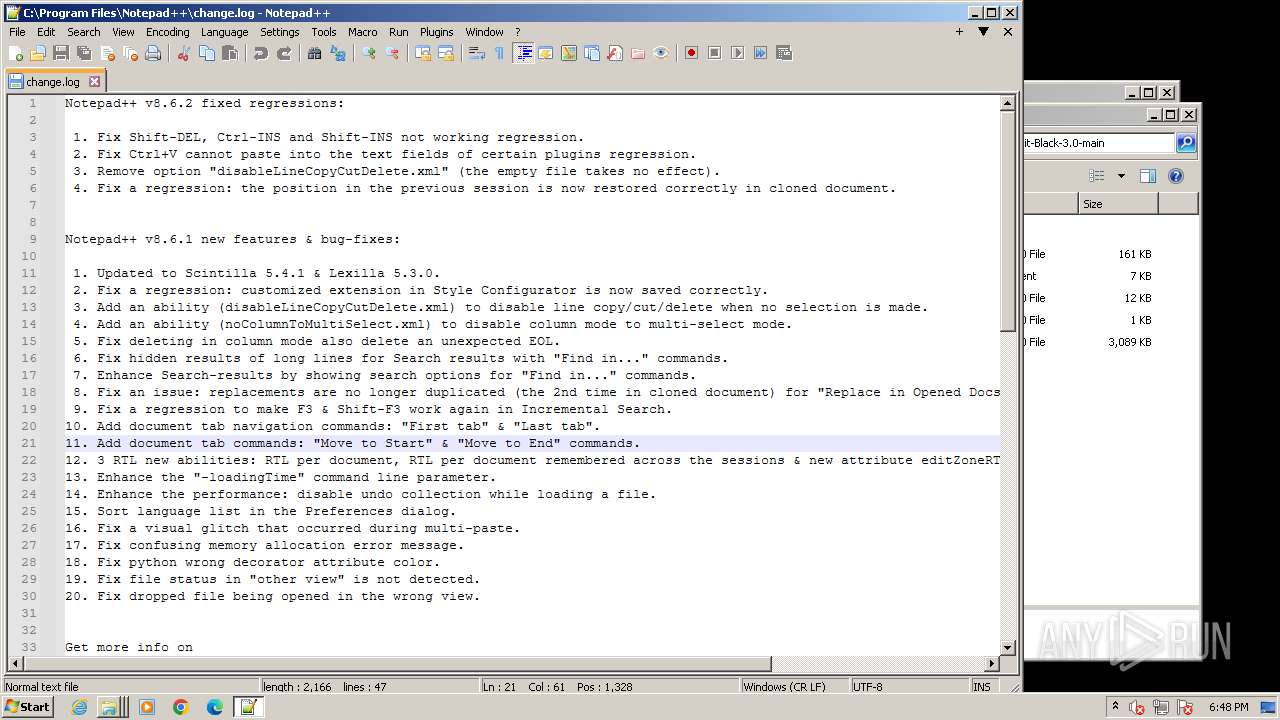This screenshot has width=1280, height=720.
Task: Click the Start button on taskbar
Action: pyautogui.click(x=27, y=707)
